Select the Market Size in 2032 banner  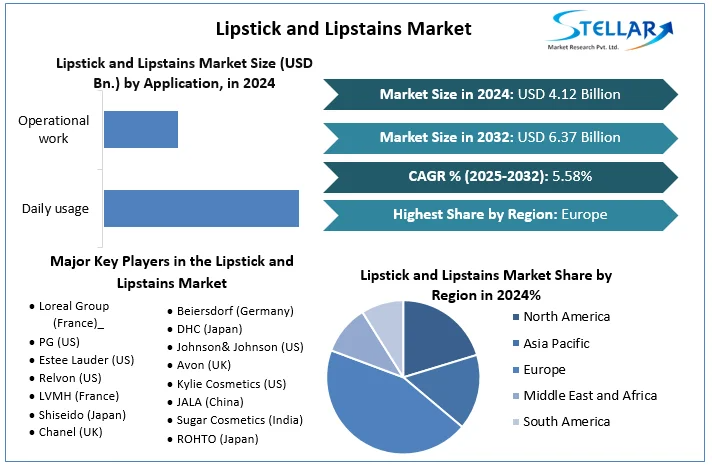500,137
